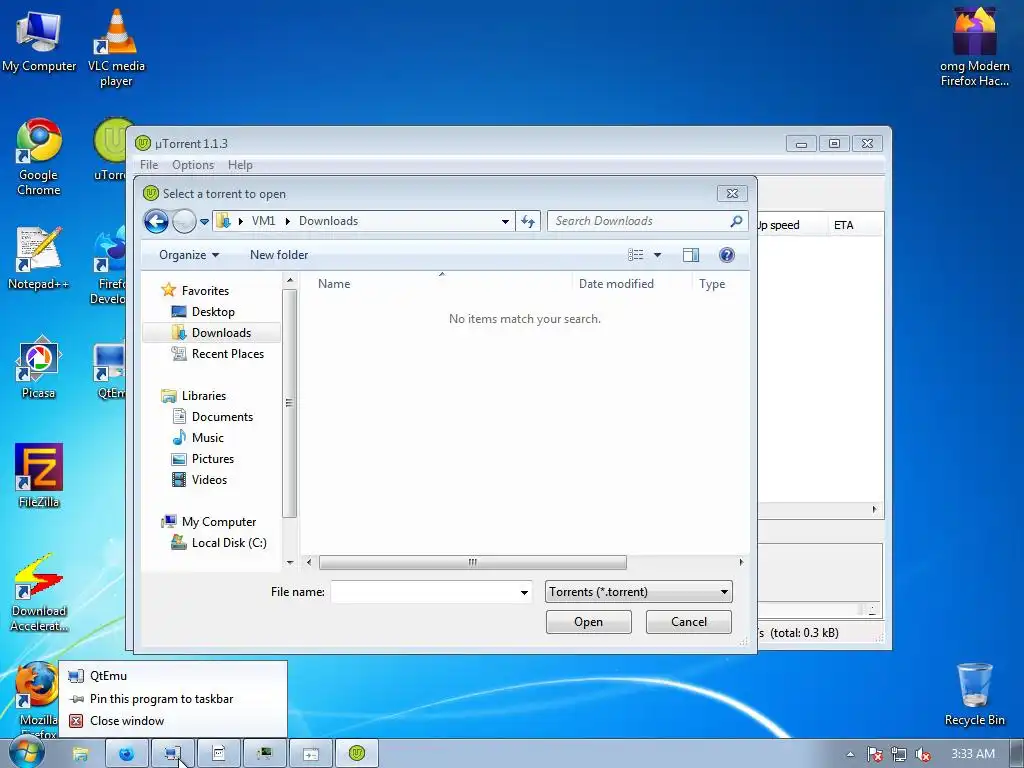Choose Pin this program to taskbar
Image resolution: width=1024 pixels, height=768 pixels.
tap(173, 699)
